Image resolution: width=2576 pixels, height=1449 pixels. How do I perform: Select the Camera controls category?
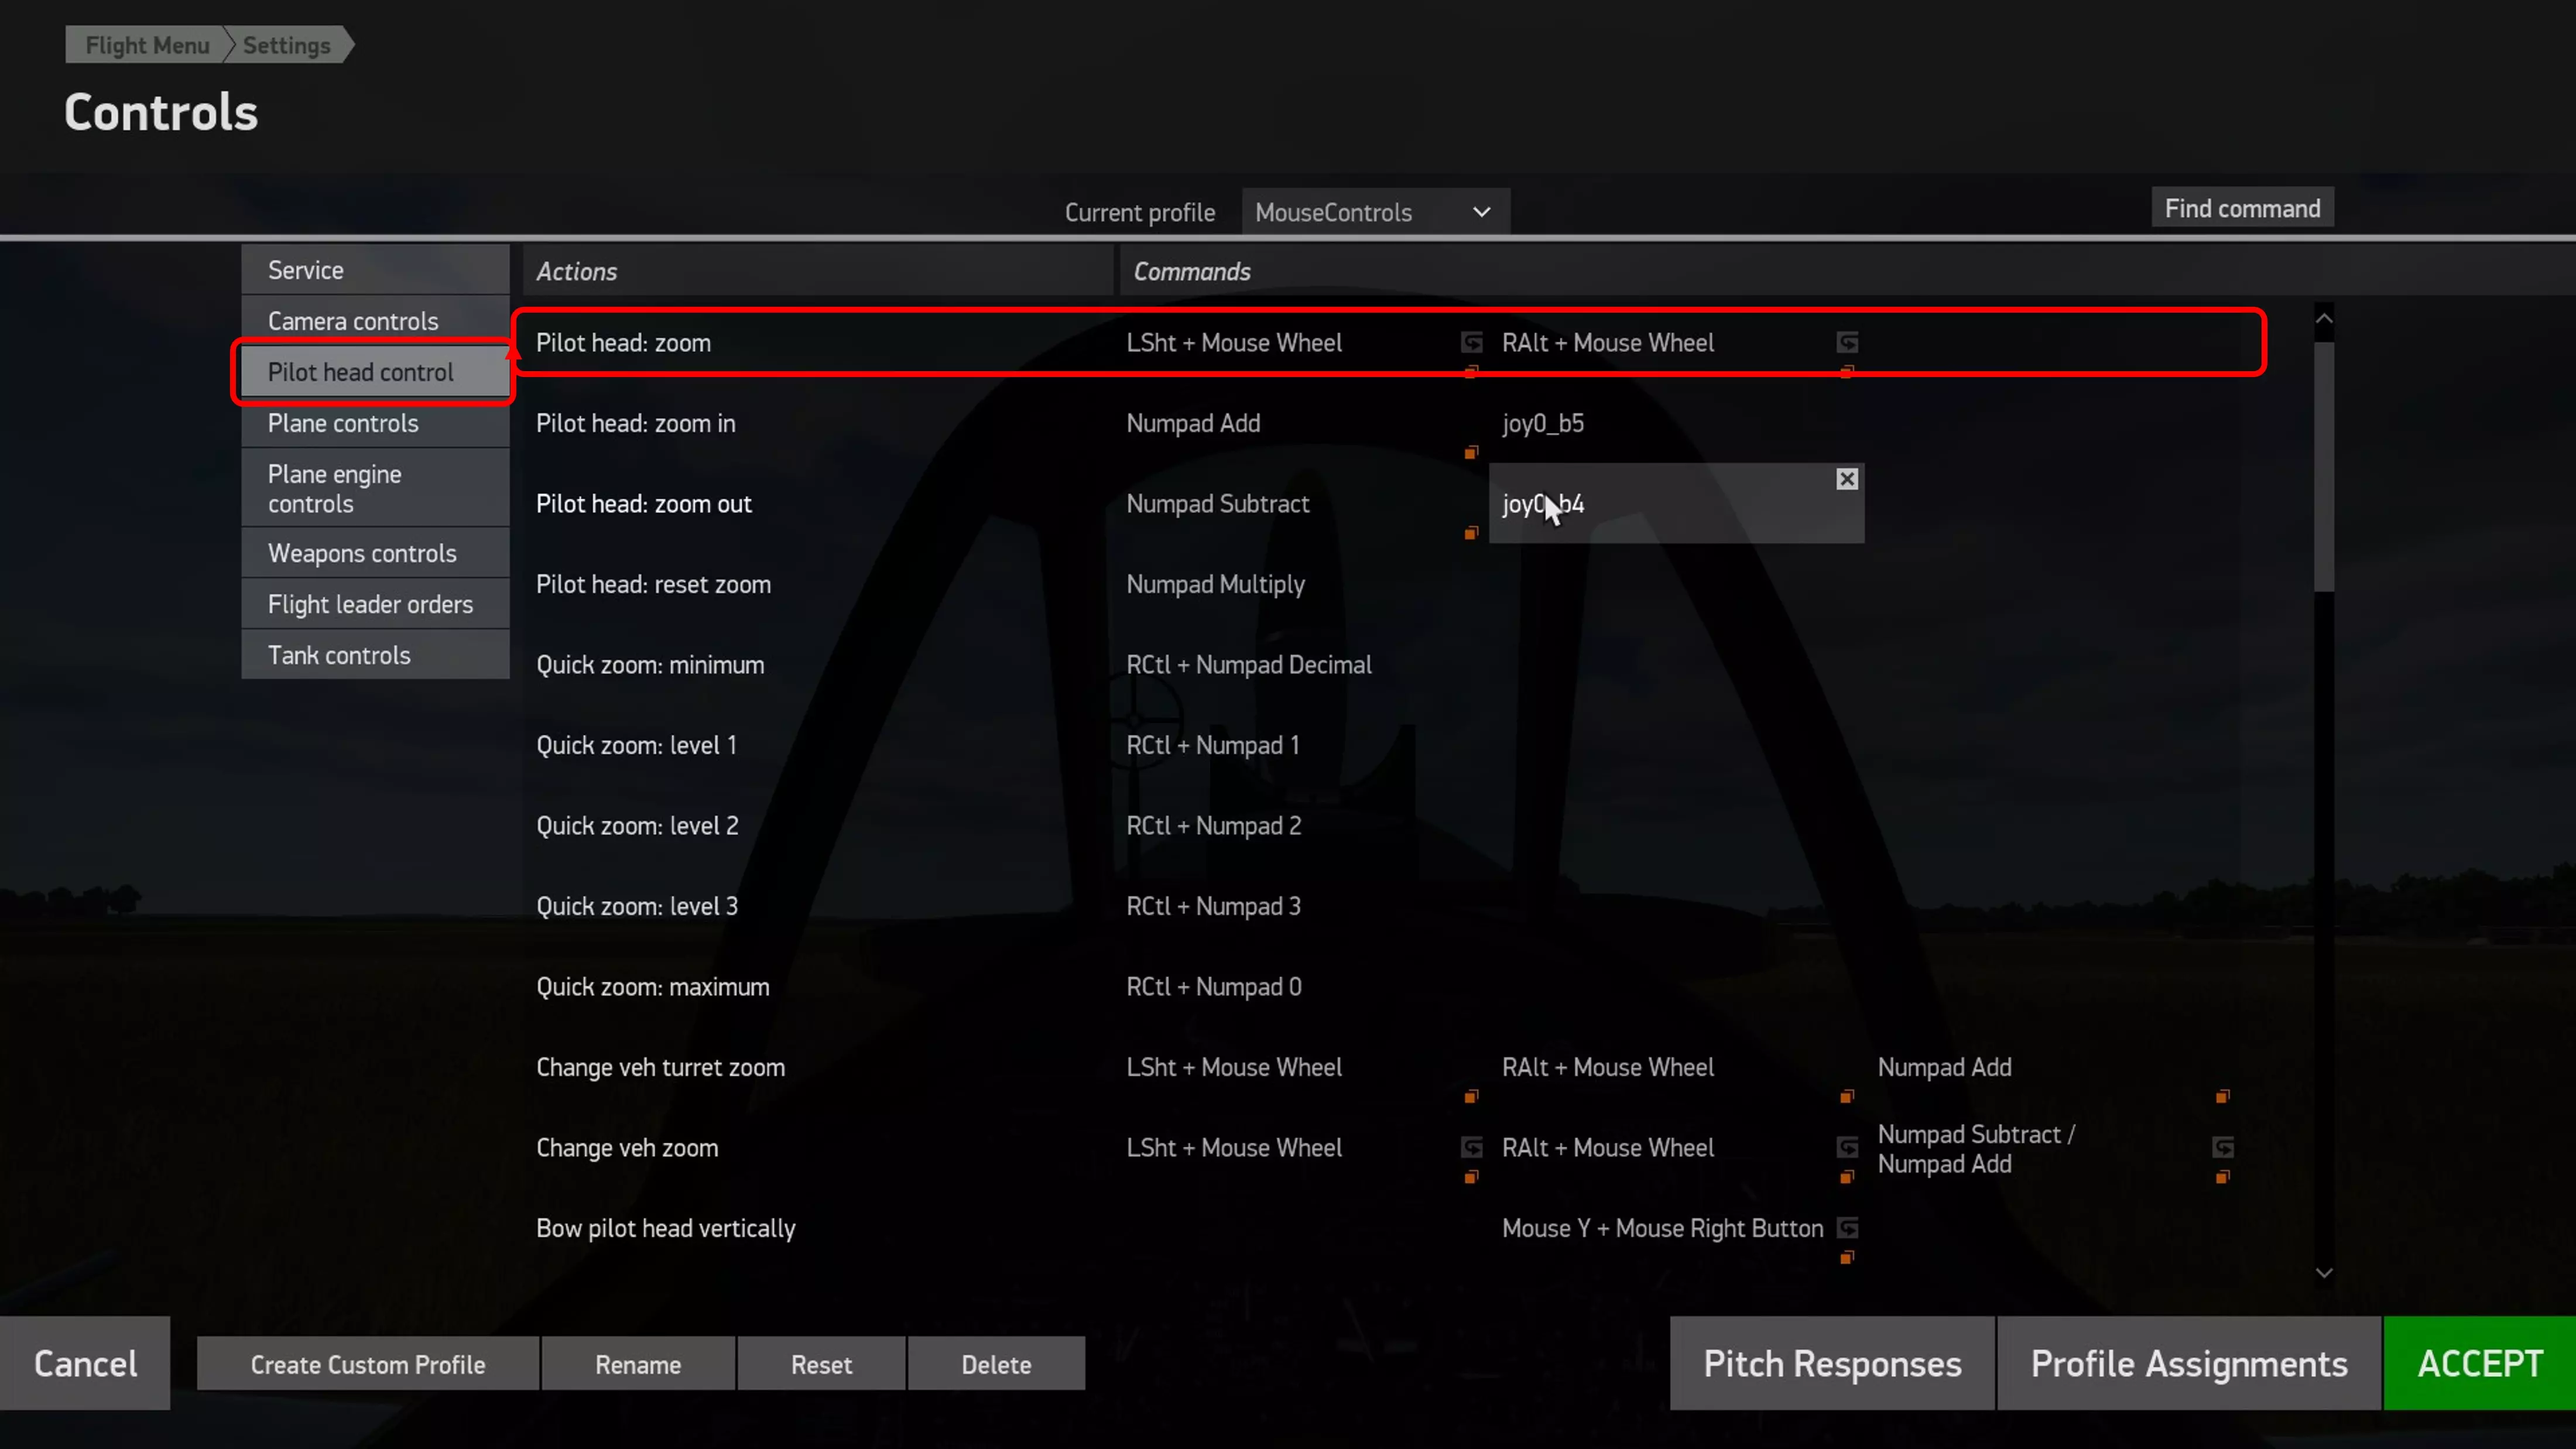(353, 321)
